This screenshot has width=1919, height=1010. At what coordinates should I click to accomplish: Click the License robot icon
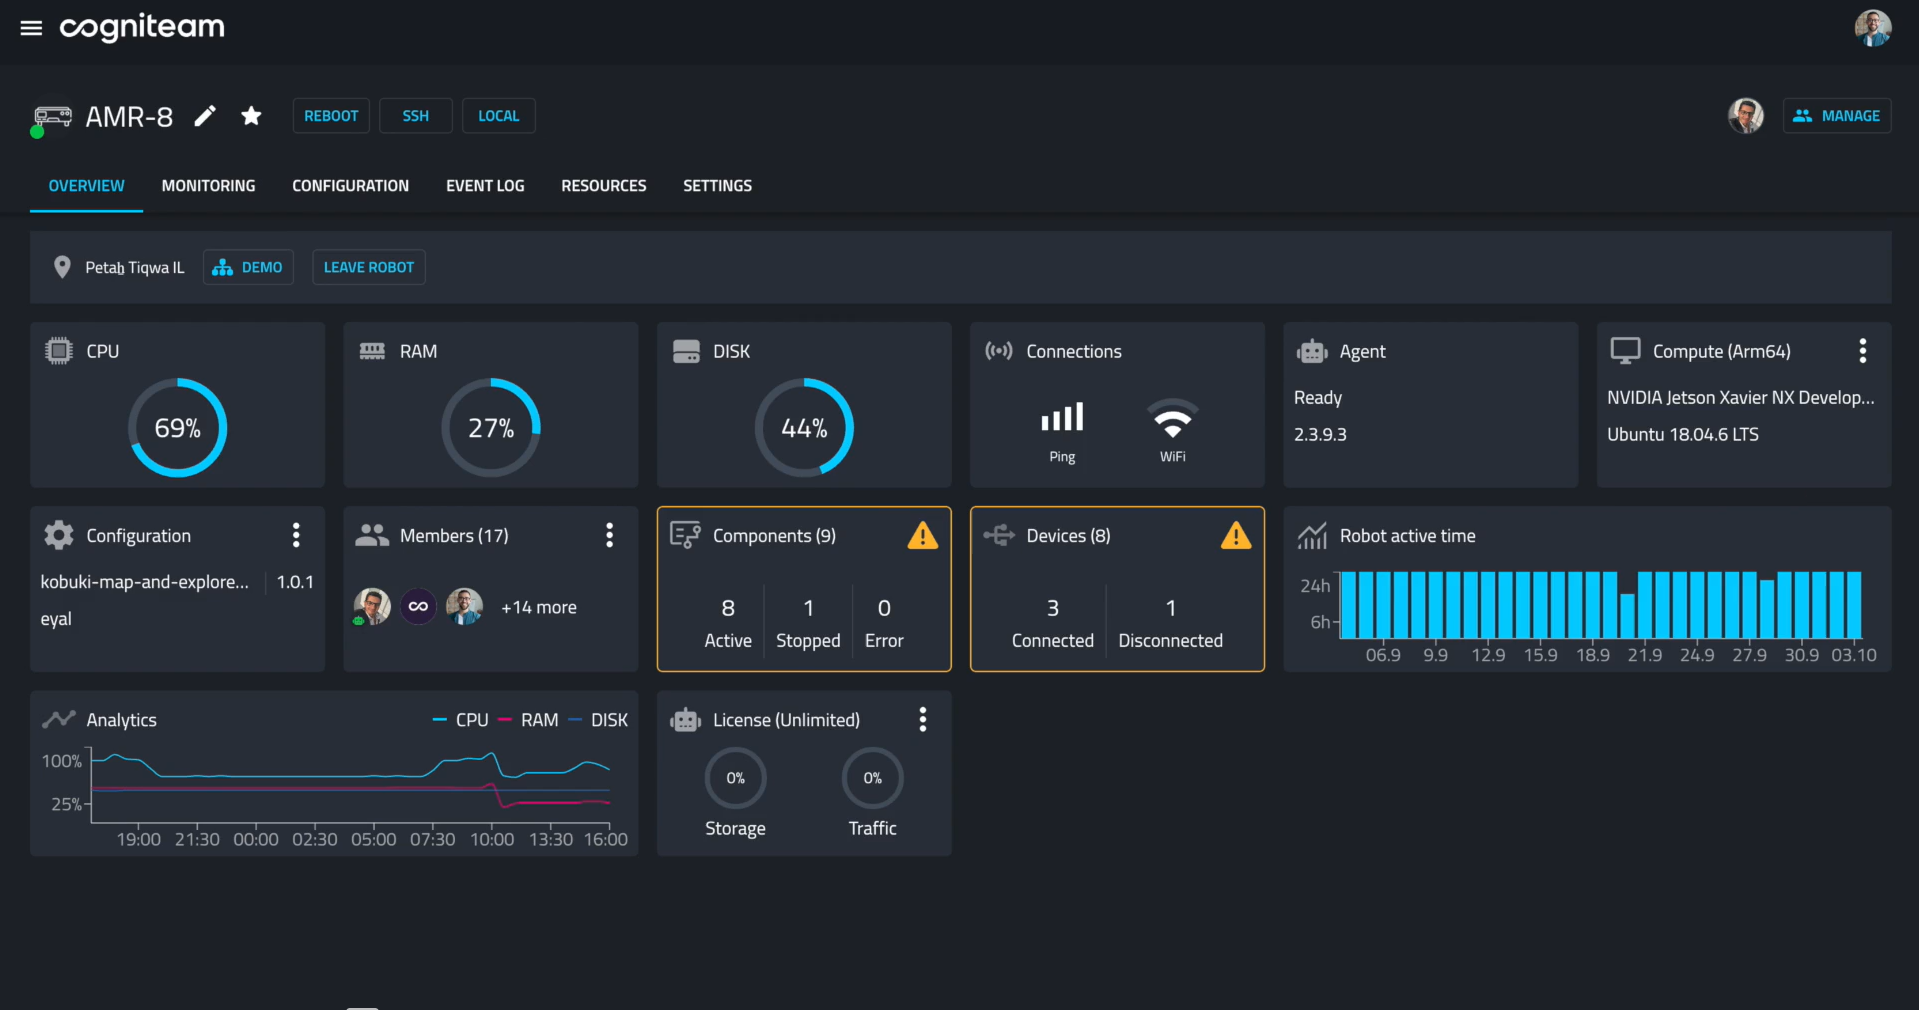point(686,720)
